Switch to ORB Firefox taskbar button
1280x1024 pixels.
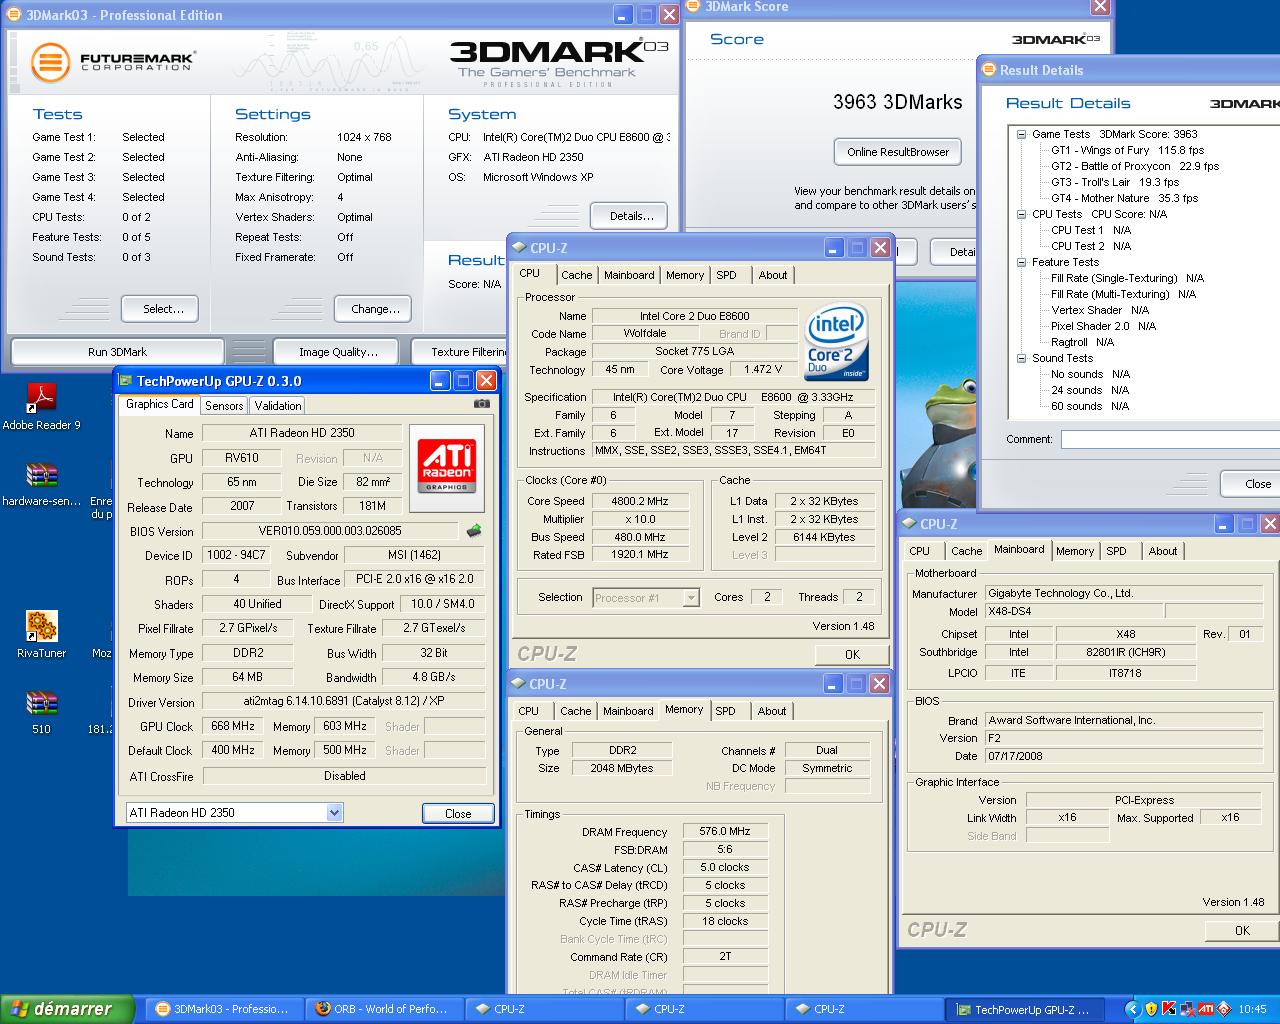[382, 1009]
